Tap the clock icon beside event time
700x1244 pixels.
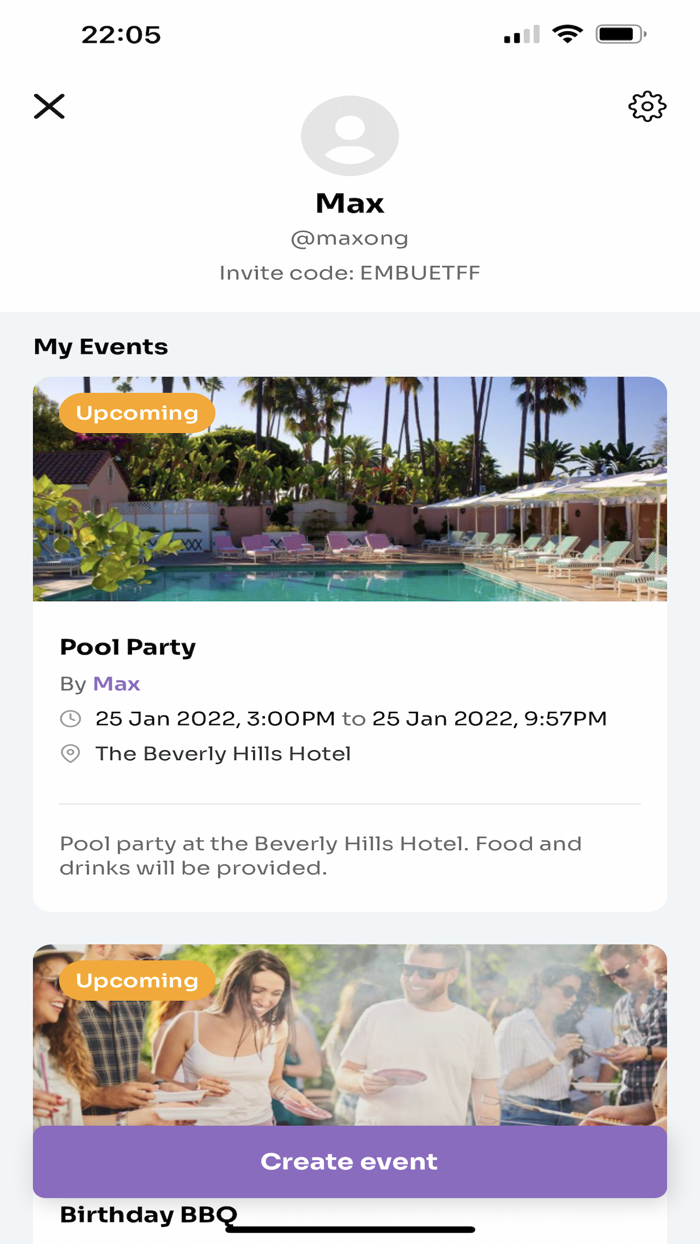pyautogui.click(x=70, y=718)
